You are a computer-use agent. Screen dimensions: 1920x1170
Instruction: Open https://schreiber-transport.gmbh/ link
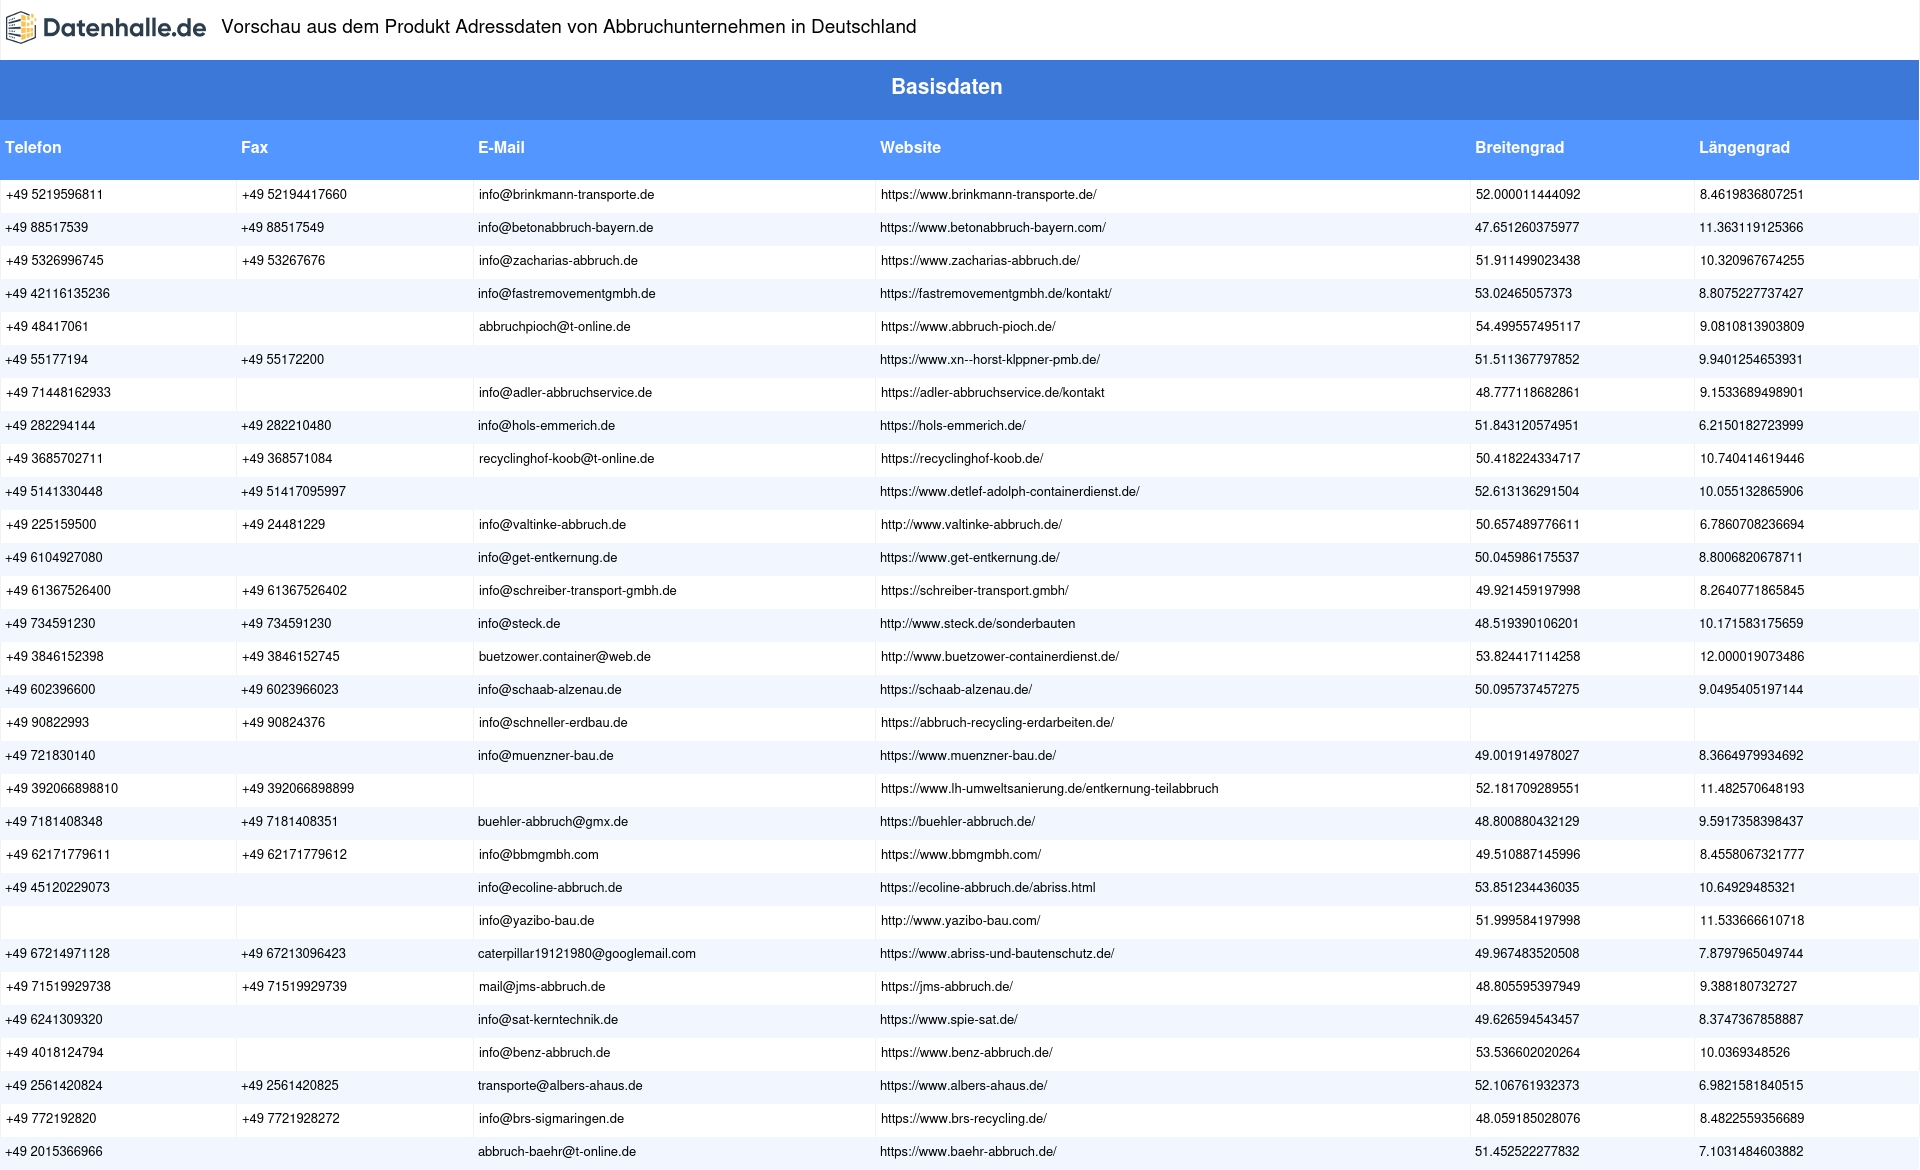click(974, 591)
